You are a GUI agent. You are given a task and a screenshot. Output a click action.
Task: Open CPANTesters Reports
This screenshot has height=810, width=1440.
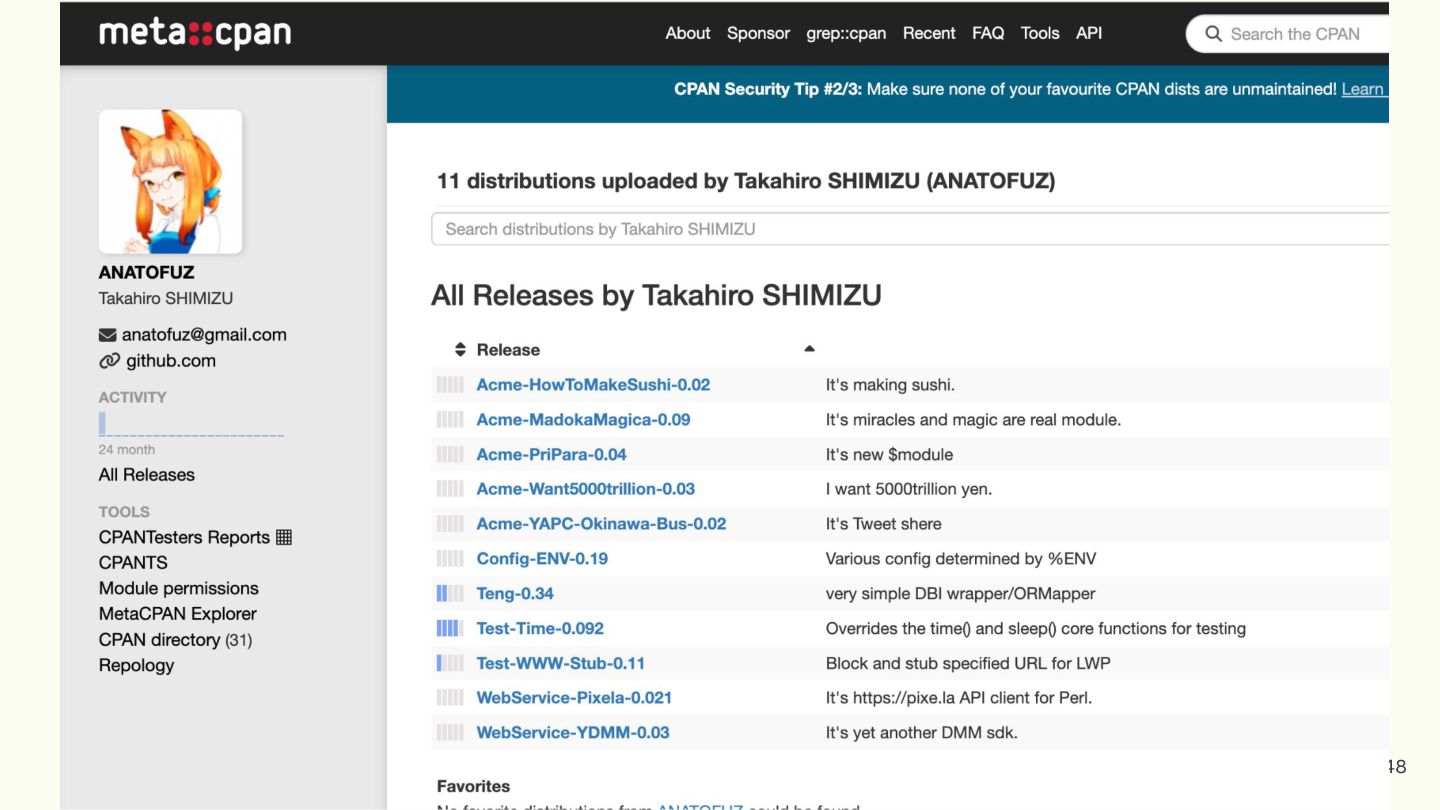[x=184, y=537]
